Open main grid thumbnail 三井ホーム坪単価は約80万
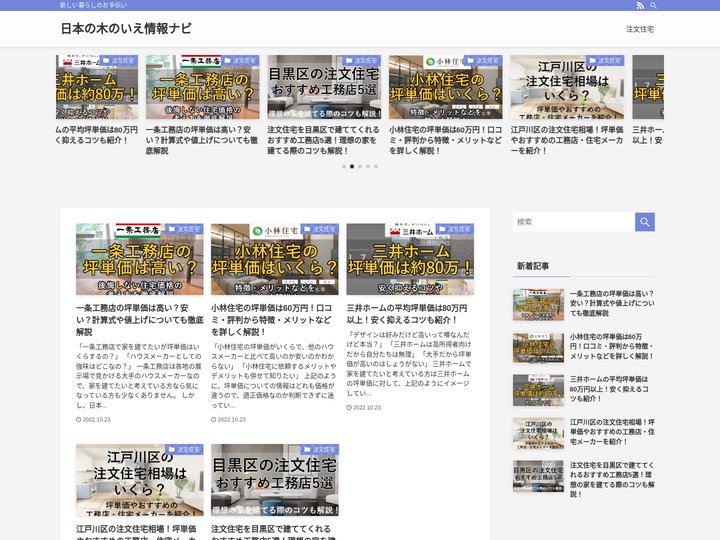The image size is (720, 540). [410, 259]
